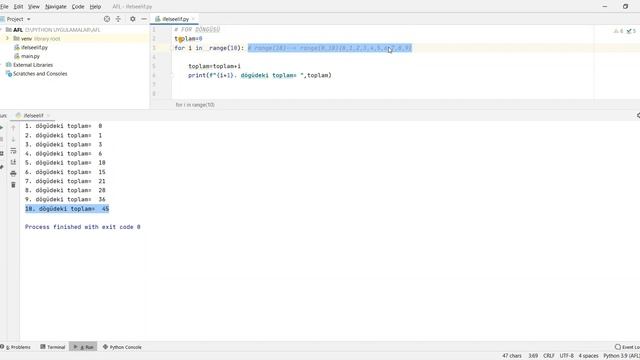This screenshot has width=640, height=360.
Task: Click output line '1. dögüdeki toplam= 0'
Action: pos(63,126)
